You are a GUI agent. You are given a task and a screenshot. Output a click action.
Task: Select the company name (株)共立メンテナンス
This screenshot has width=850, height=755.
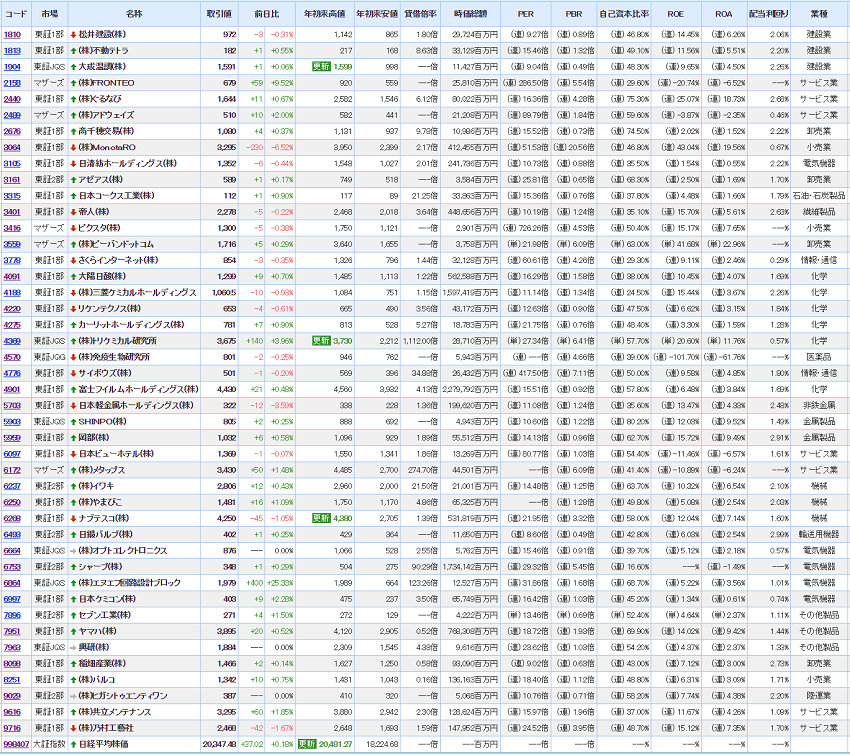(x=115, y=712)
